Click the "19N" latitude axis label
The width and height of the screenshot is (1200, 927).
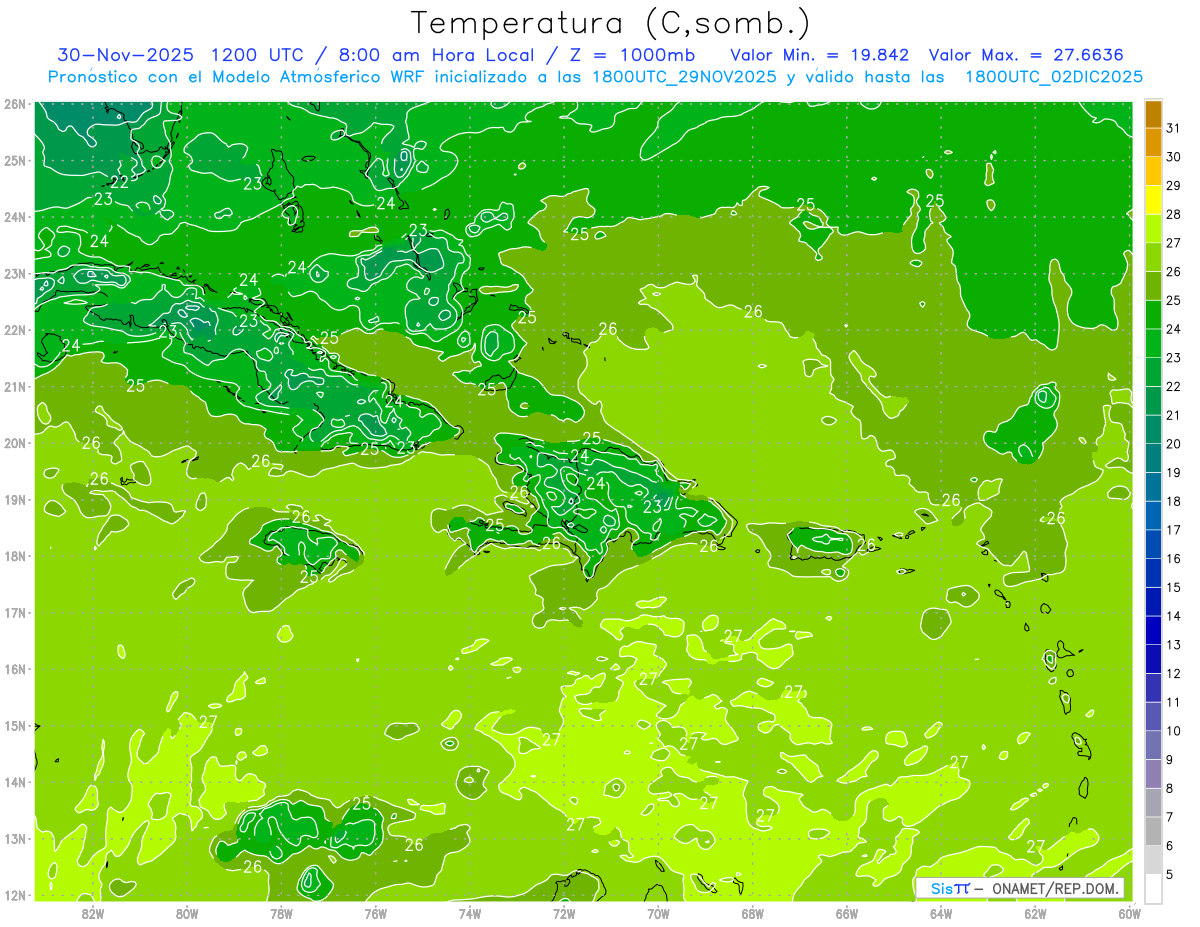(x=14, y=499)
